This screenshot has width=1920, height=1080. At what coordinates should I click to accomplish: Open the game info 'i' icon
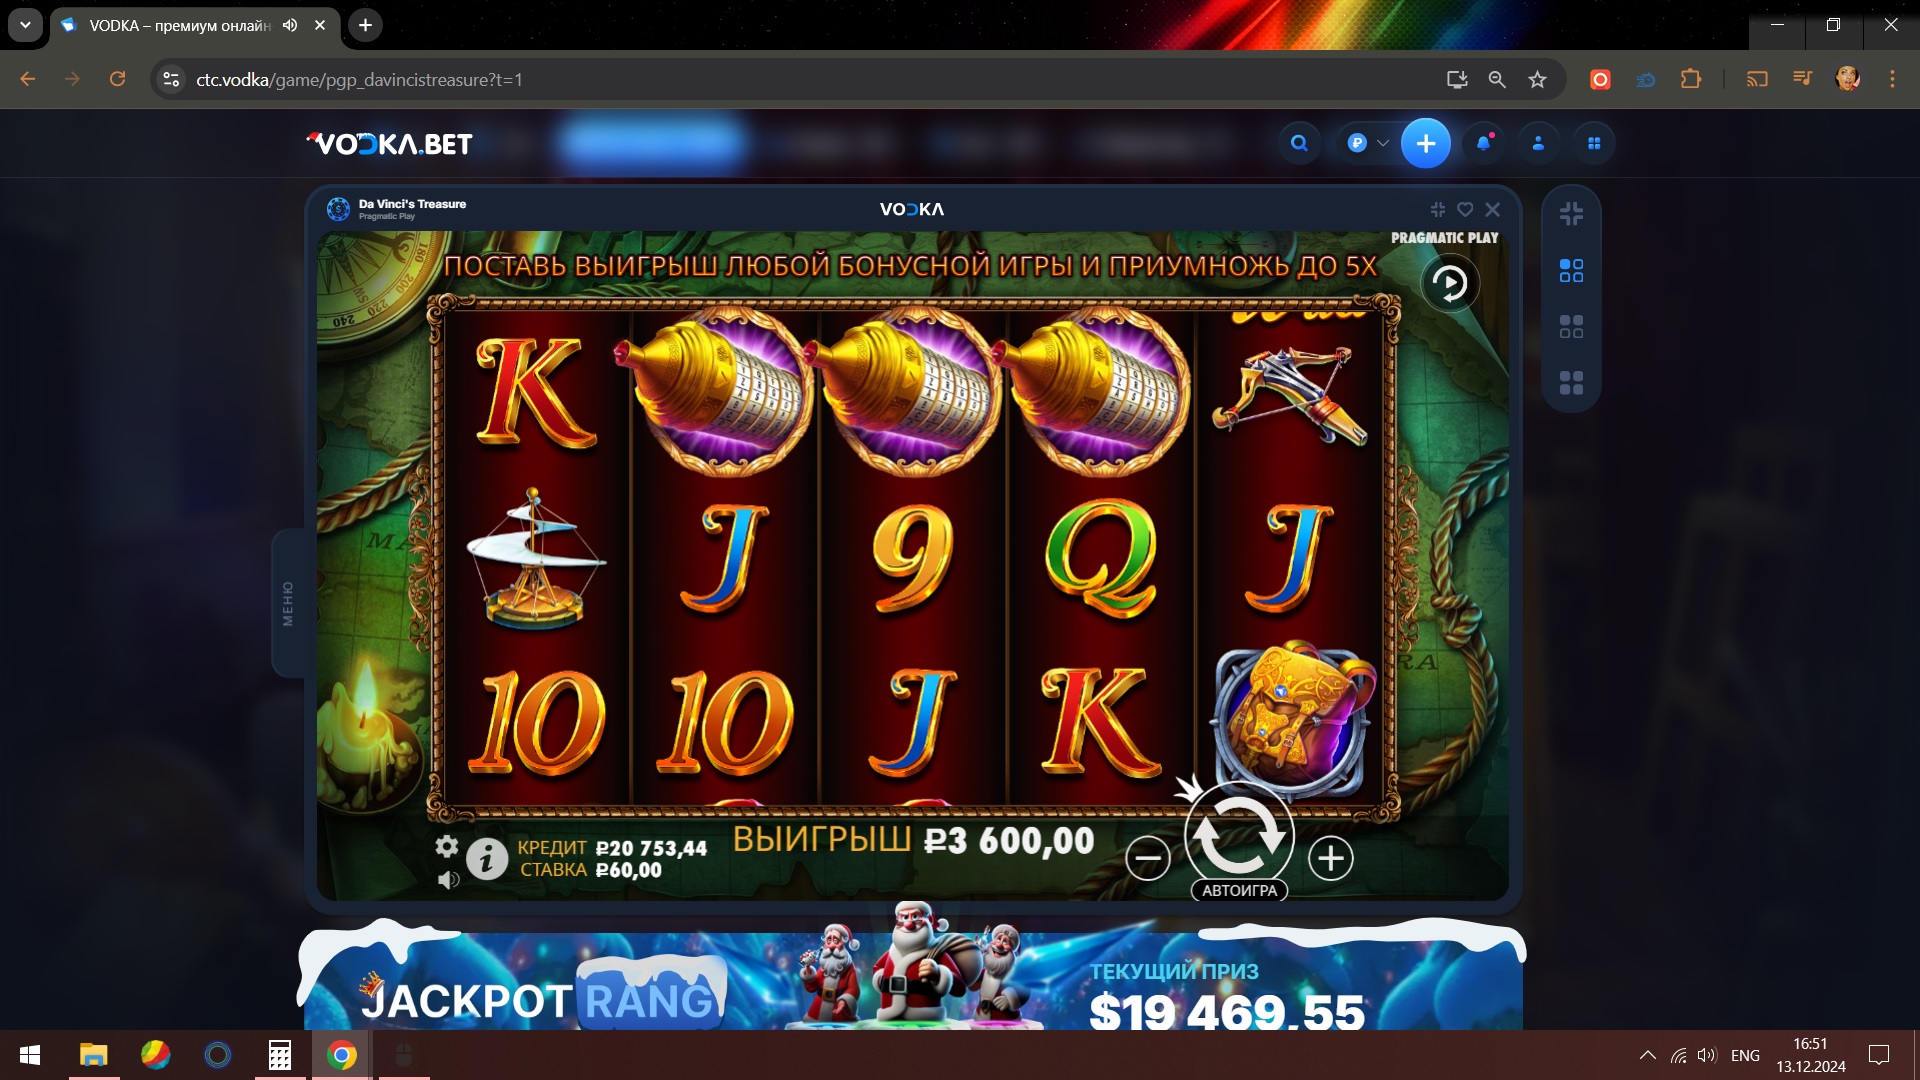click(487, 859)
